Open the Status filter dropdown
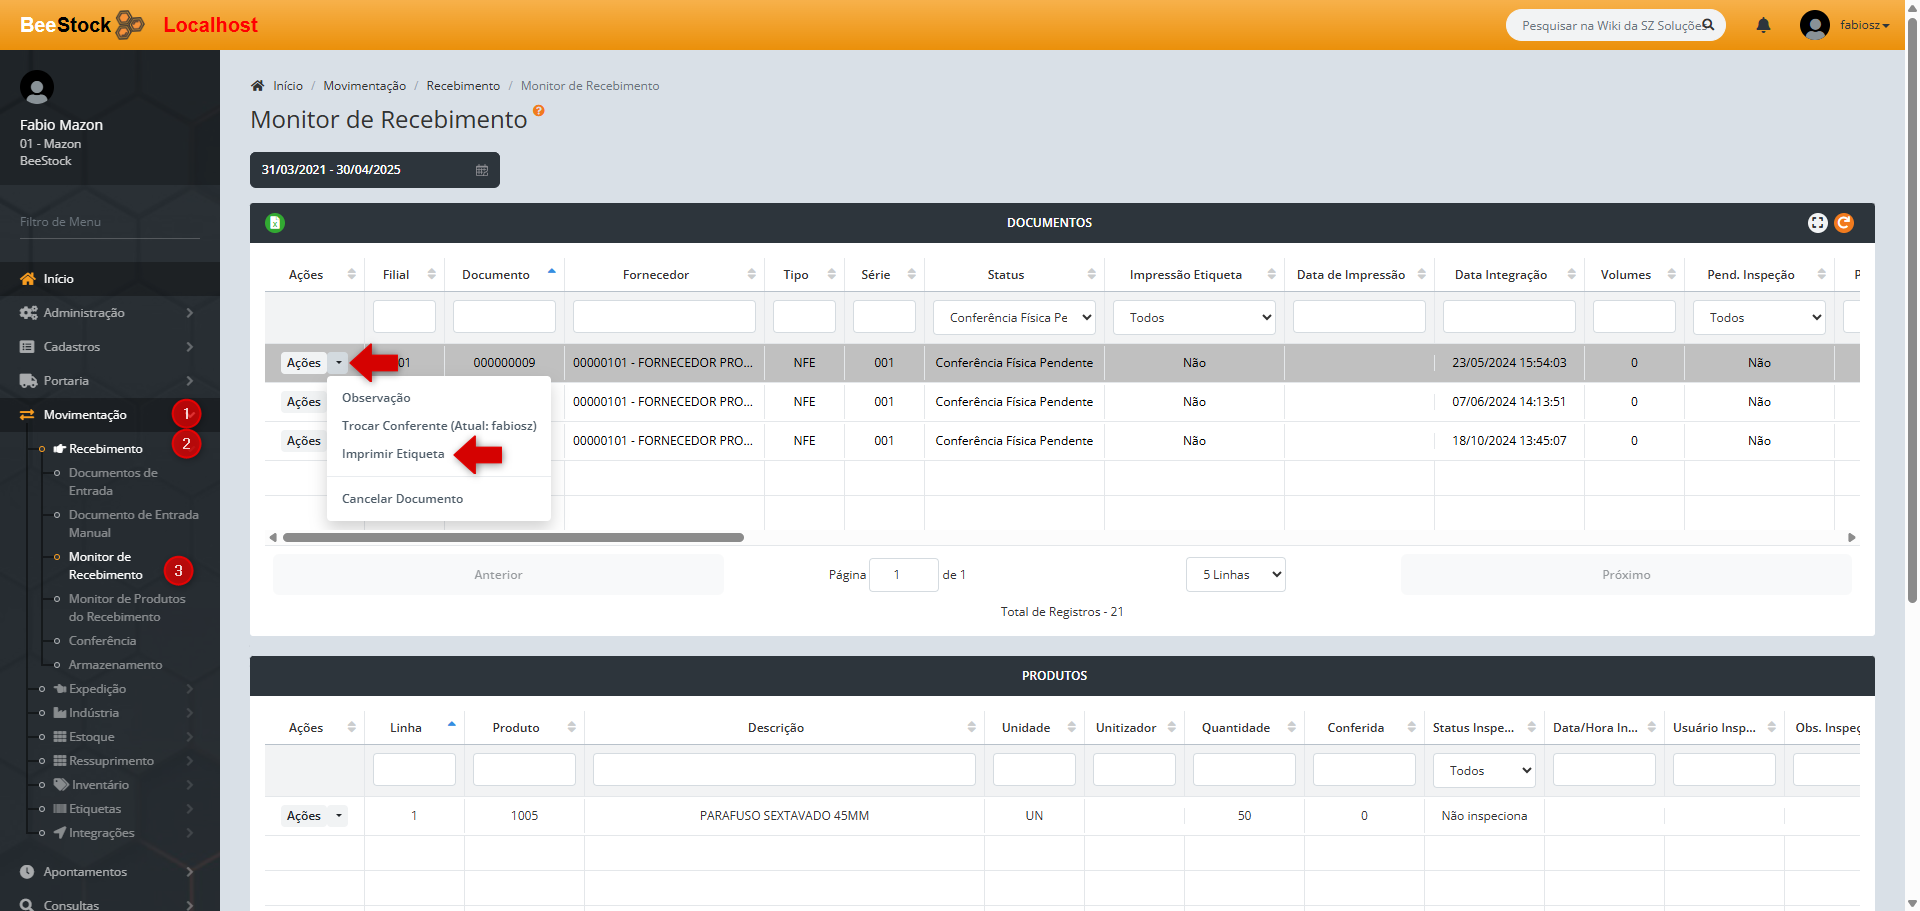1920x911 pixels. coord(1014,318)
